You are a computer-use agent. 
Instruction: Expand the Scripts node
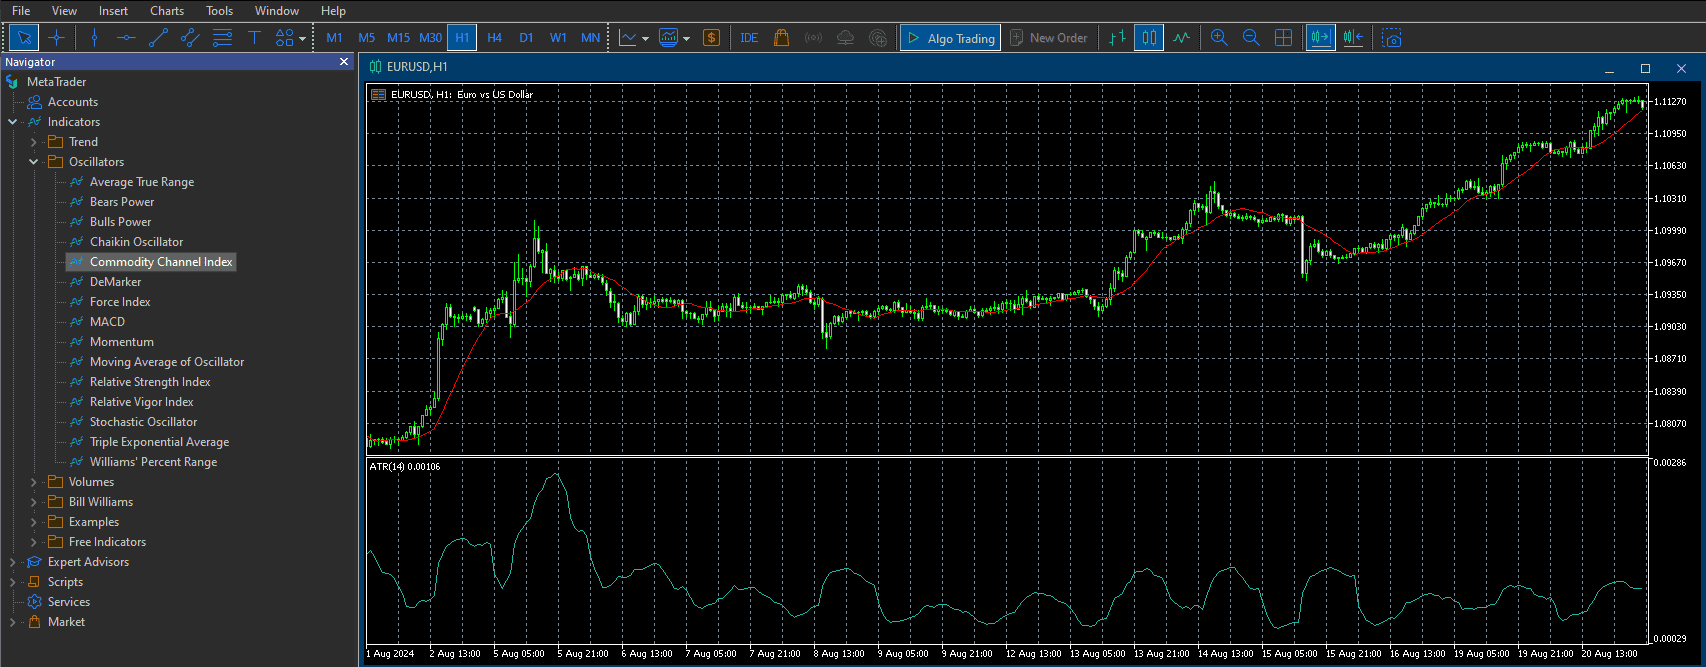coord(13,582)
